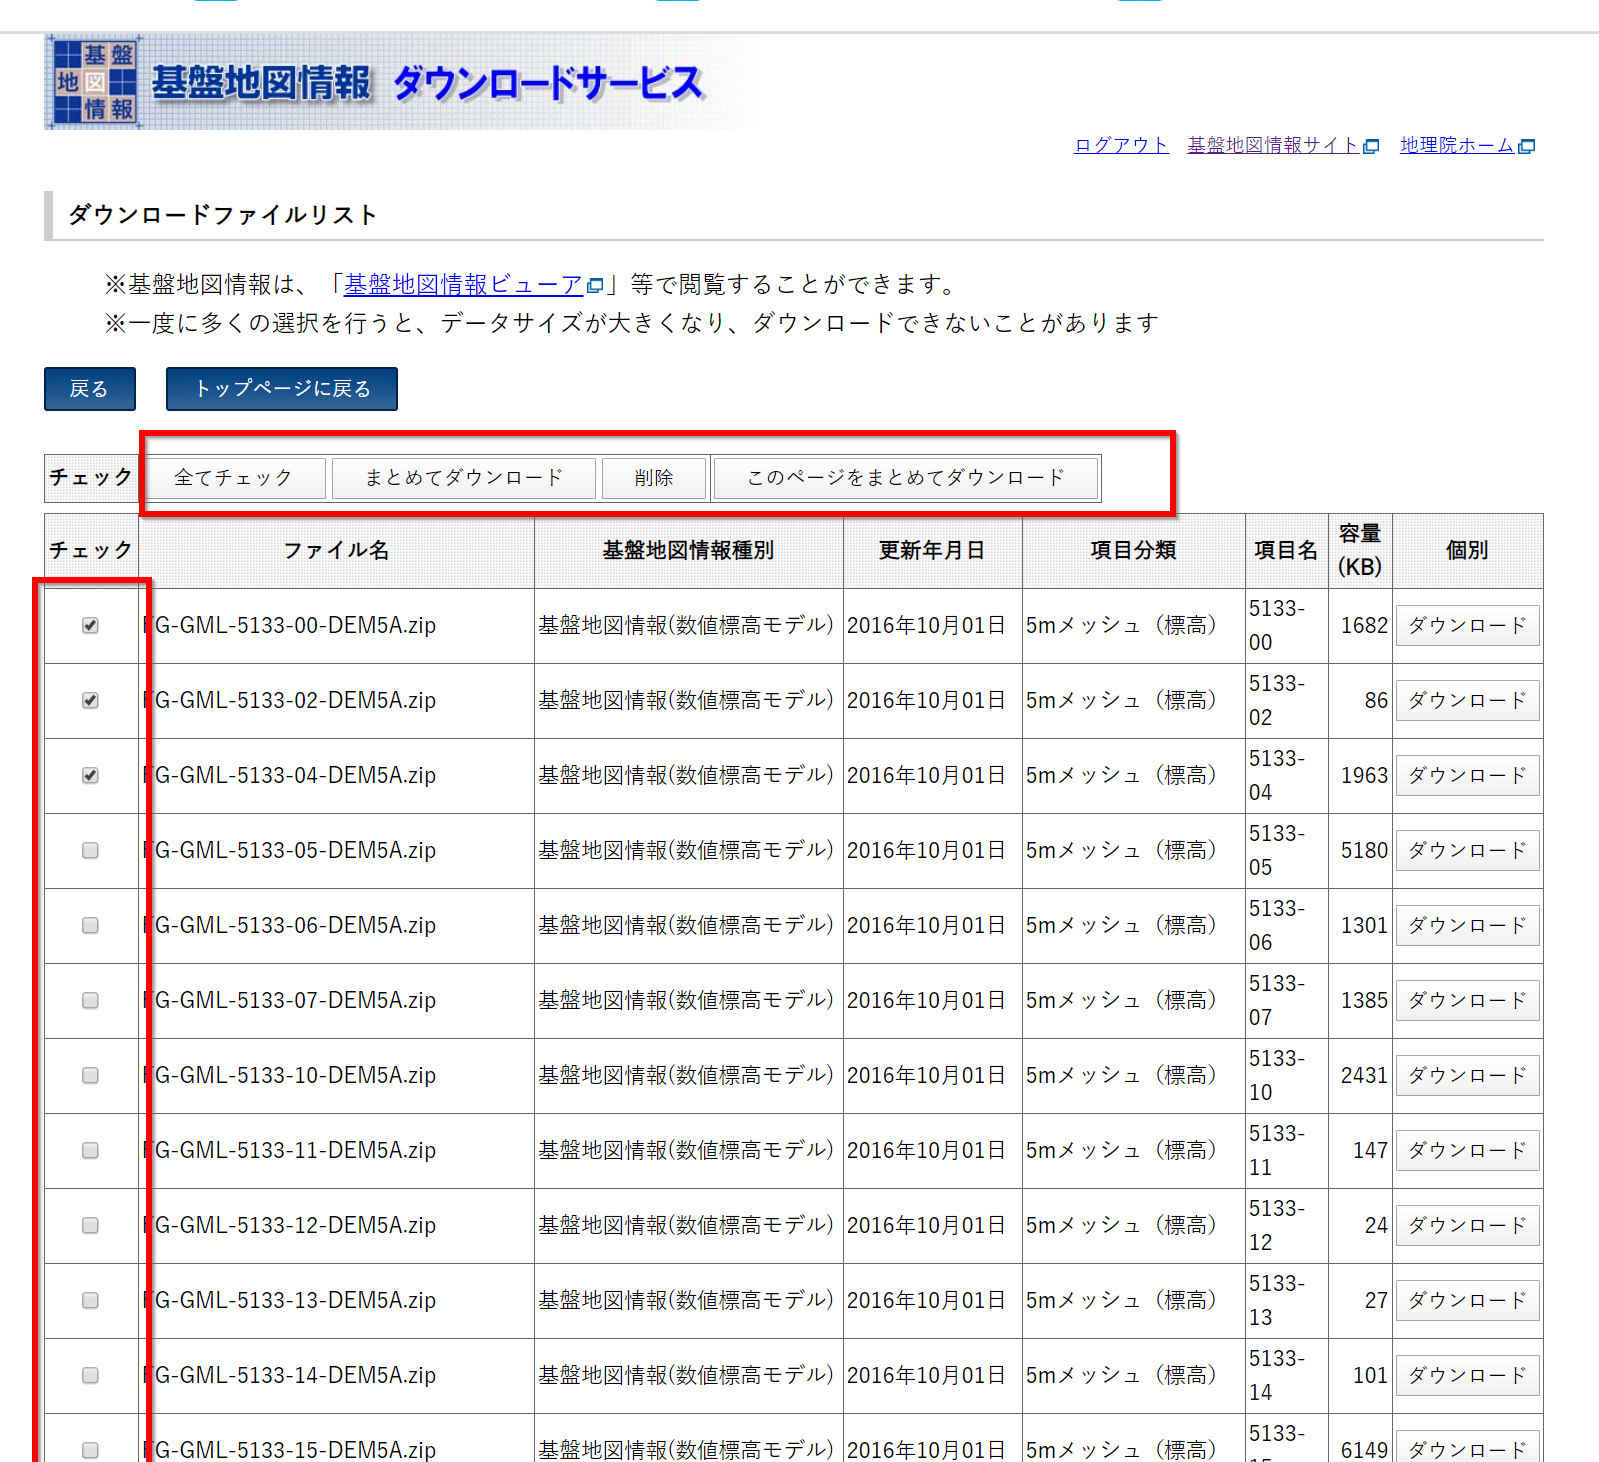This screenshot has width=1599, height=1462.
Task: Click the 戻る button
Action: point(89,389)
